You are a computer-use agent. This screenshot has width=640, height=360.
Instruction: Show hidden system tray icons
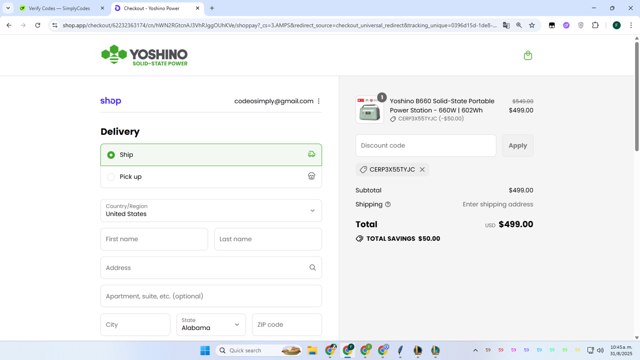pyautogui.click(x=475, y=350)
